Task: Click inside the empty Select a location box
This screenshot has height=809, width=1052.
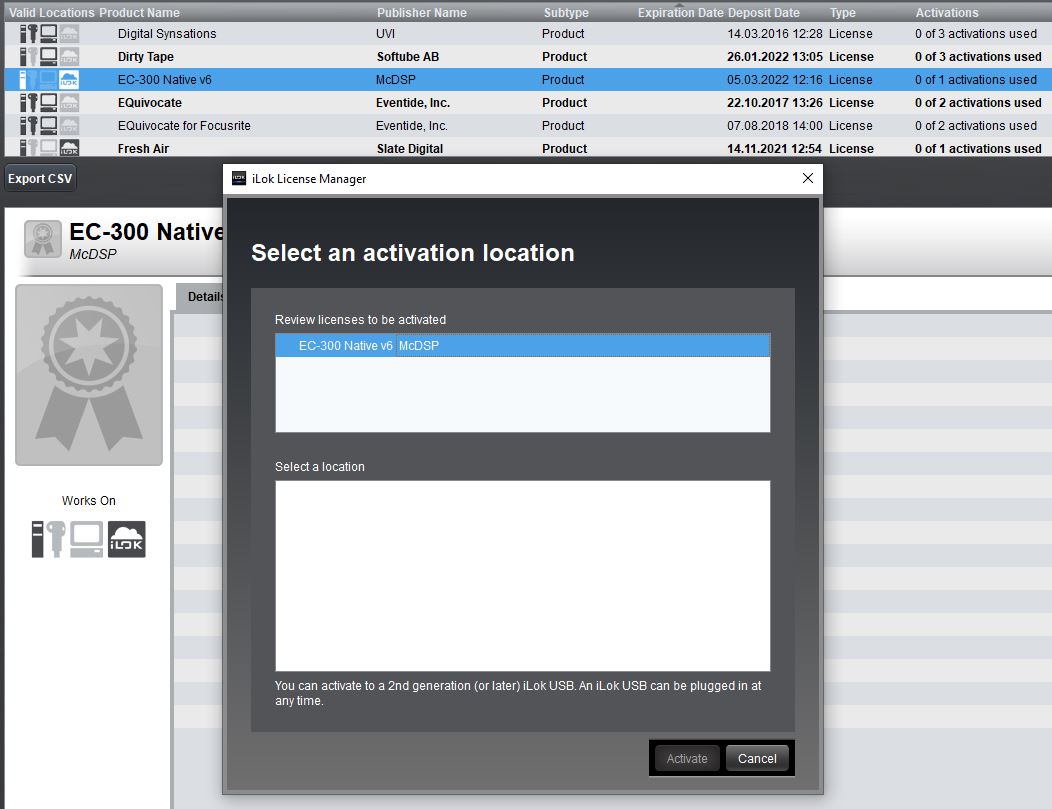Action: tap(522, 575)
